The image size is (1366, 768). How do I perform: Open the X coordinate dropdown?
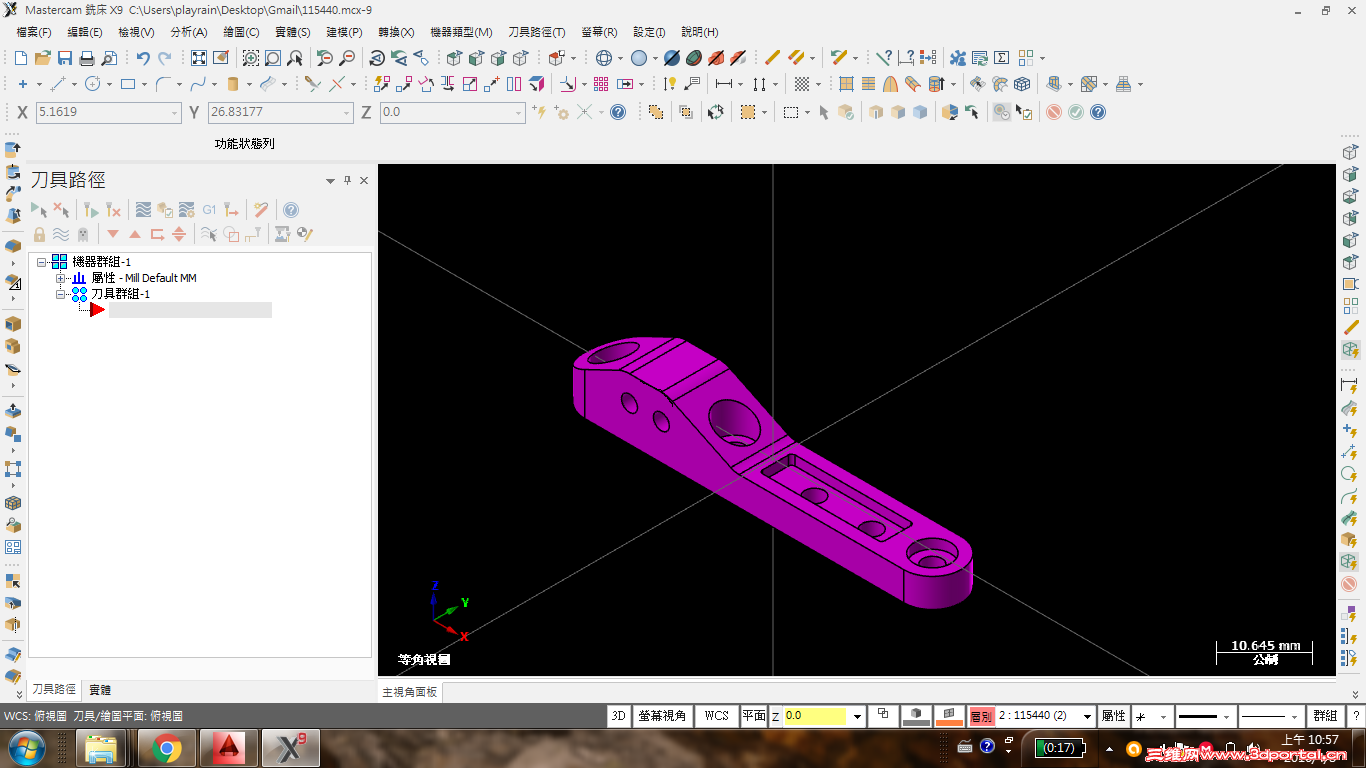[175, 112]
